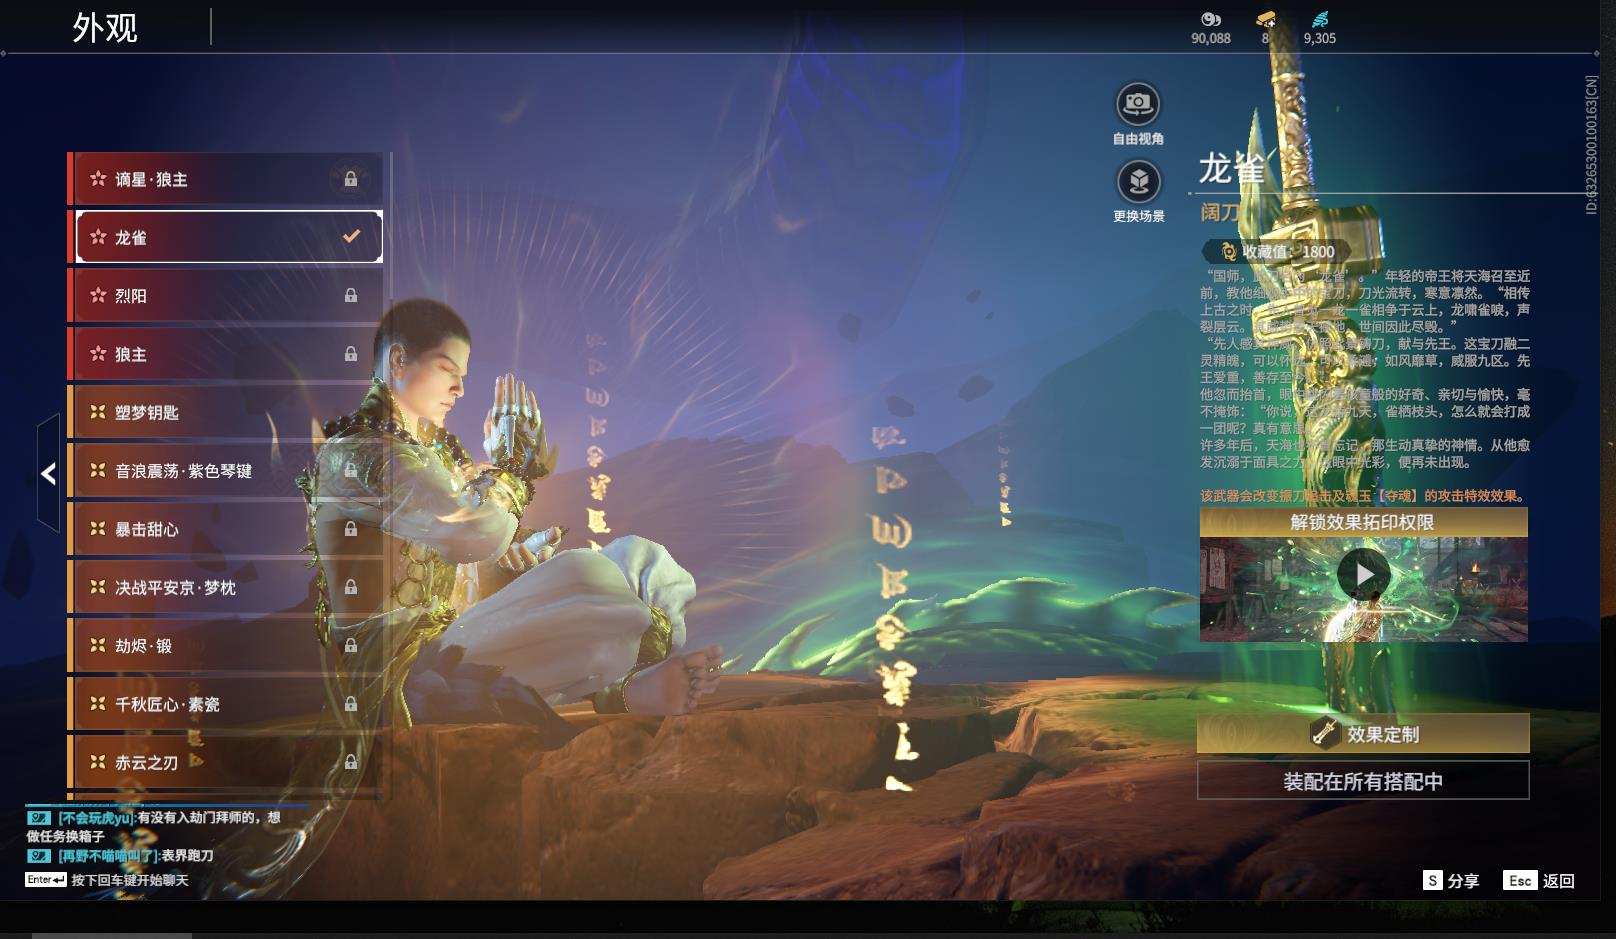Image resolution: width=1616 pixels, height=939 pixels.
Task: Click the lock icon on 音浪震荡·紫色琴键
Action: pyautogui.click(x=351, y=470)
